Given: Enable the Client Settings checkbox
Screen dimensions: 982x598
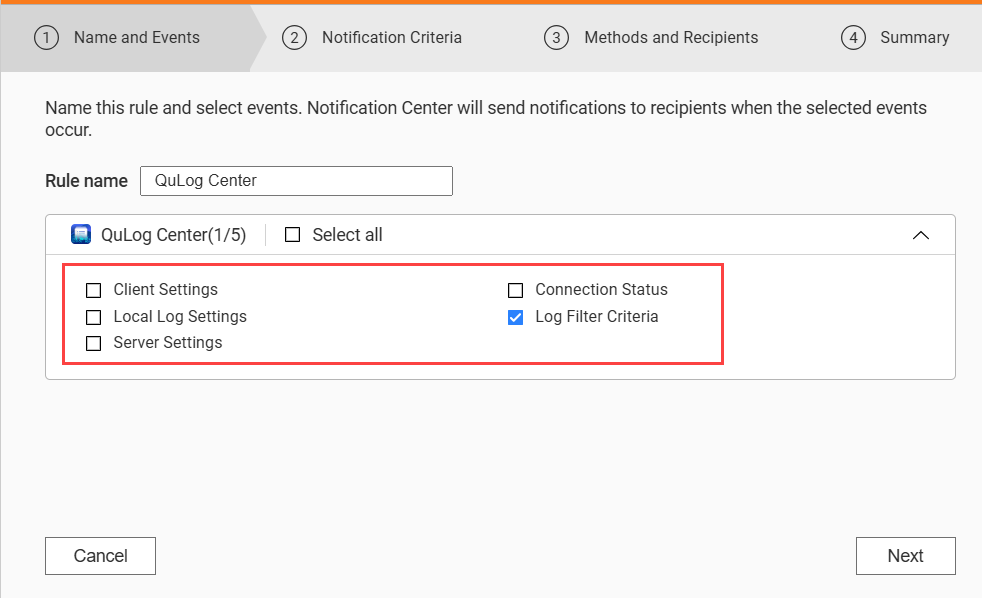Looking at the screenshot, I should pos(94,290).
